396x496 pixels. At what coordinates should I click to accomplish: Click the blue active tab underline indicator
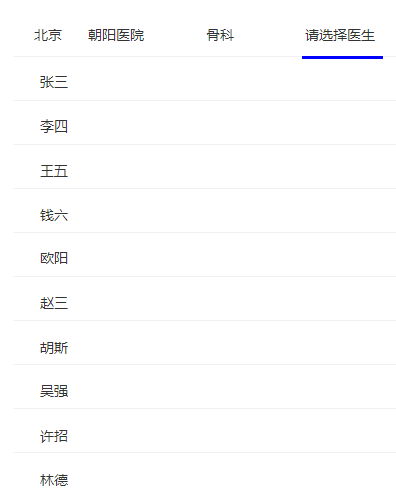(x=342, y=57)
